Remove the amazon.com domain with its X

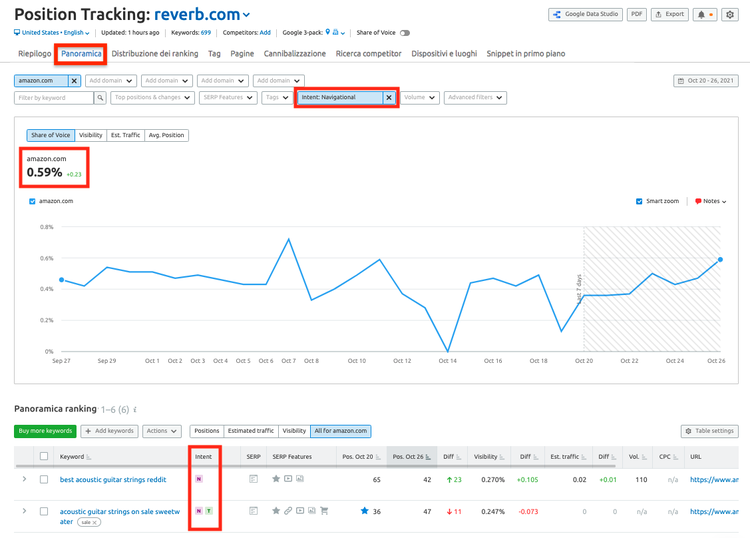74,81
